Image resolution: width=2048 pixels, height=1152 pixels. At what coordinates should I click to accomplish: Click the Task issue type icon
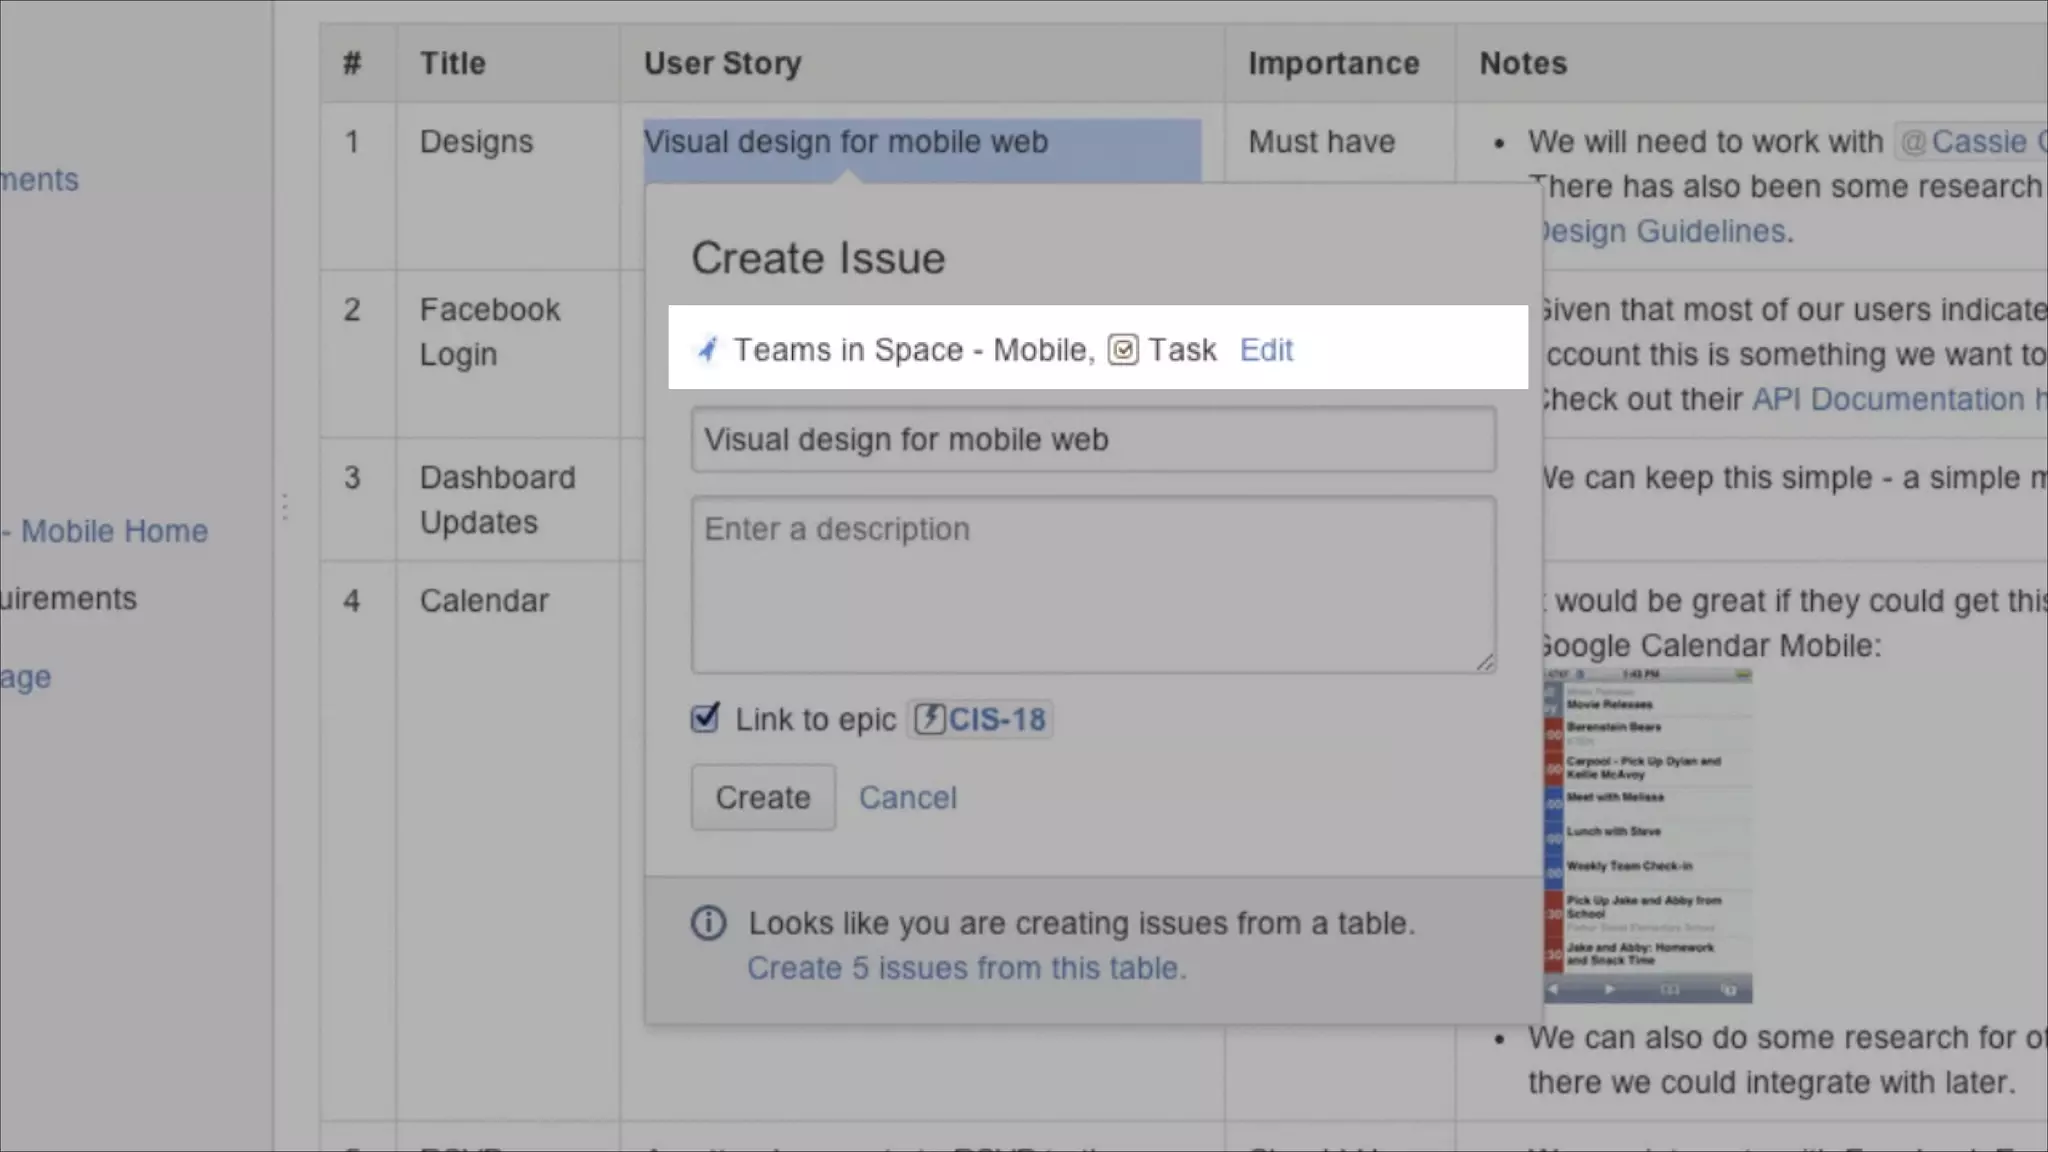pyautogui.click(x=1123, y=350)
